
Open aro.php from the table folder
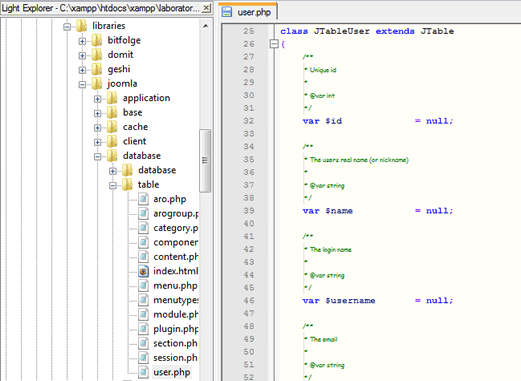pos(170,199)
